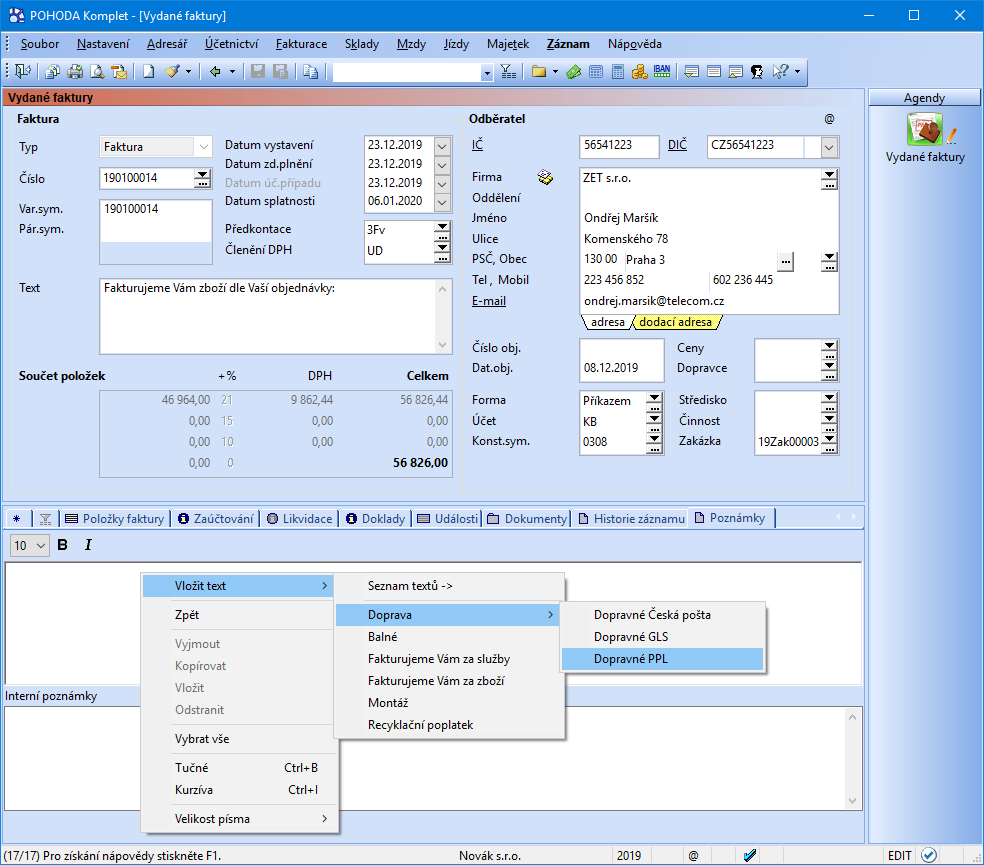Expand the toolbar search combo box arrow
Image resolution: width=984 pixels, height=865 pixels.
(487, 73)
